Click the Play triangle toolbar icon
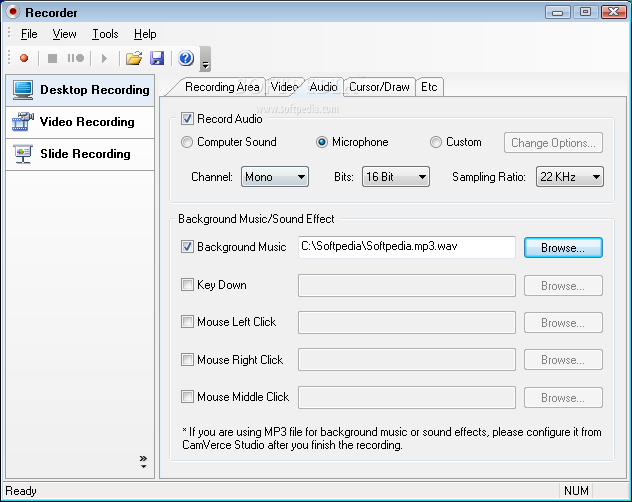This screenshot has width=632, height=502. (104, 58)
